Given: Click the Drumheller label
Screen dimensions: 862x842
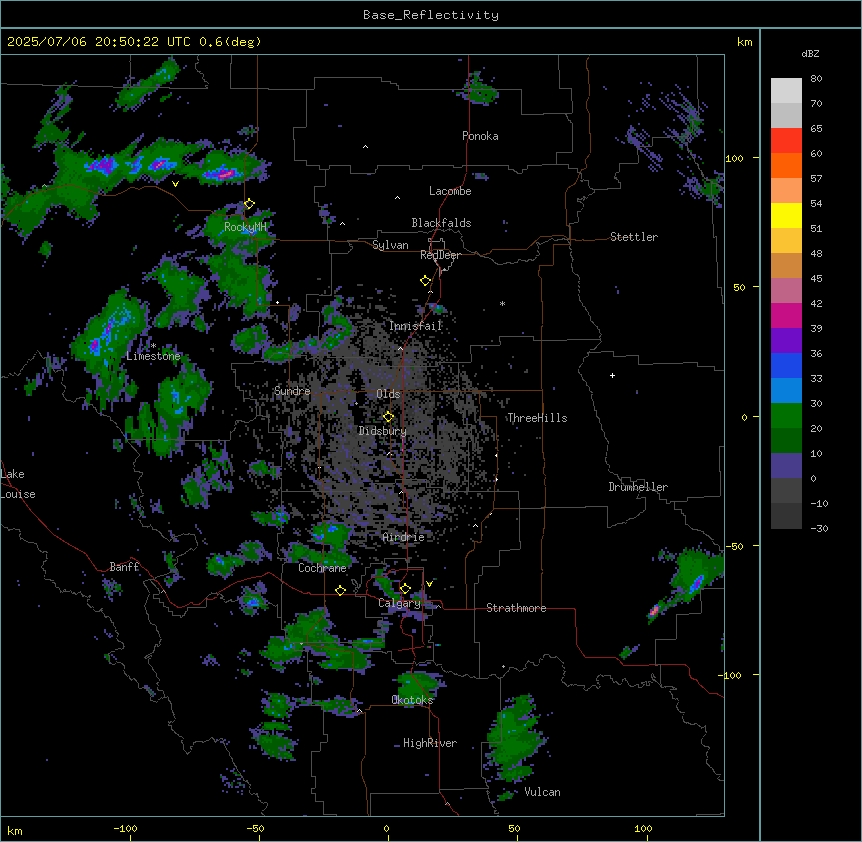Looking at the screenshot, I should [x=638, y=487].
